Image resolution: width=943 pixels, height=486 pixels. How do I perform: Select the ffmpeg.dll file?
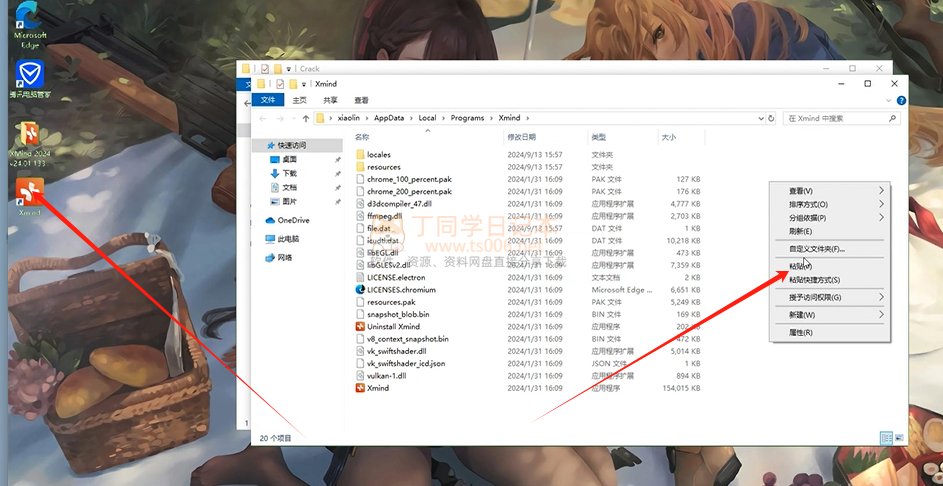[379, 216]
